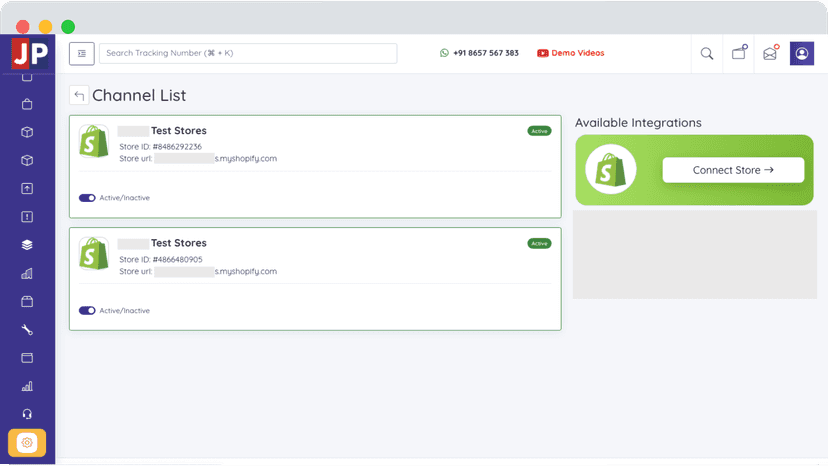Focus the Search Tracking Number field

pyautogui.click(x=248, y=53)
